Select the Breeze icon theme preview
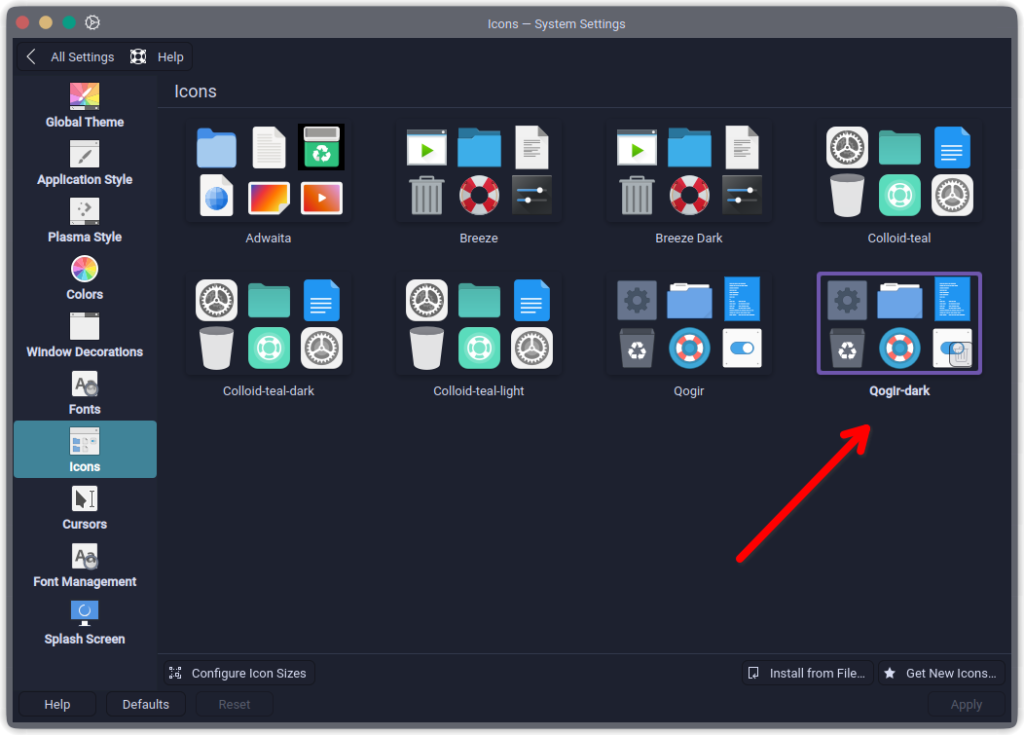Viewport: 1024px width, 735px height. pyautogui.click(x=479, y=171)
